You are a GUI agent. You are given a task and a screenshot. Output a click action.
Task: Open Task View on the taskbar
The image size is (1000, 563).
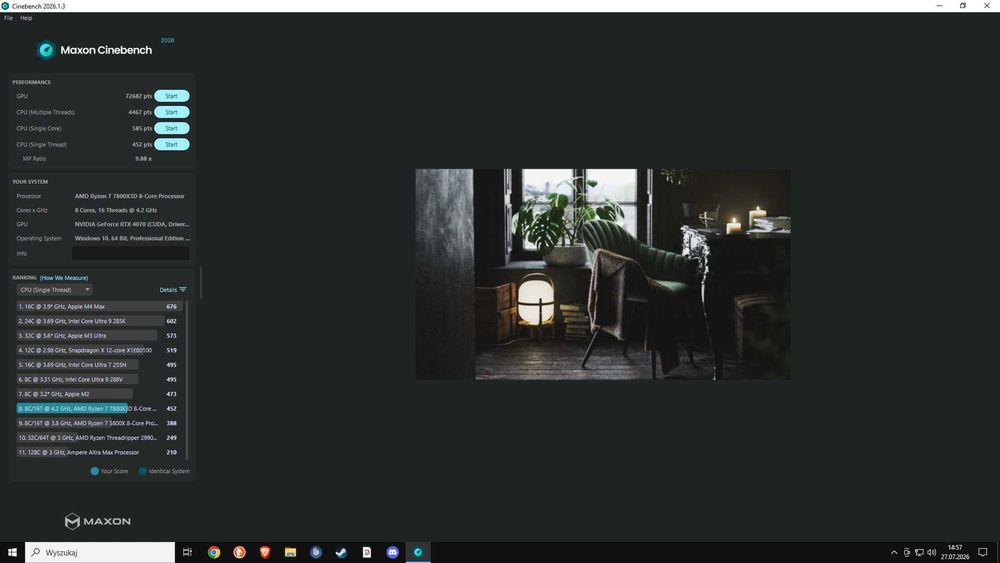[187, 552]
